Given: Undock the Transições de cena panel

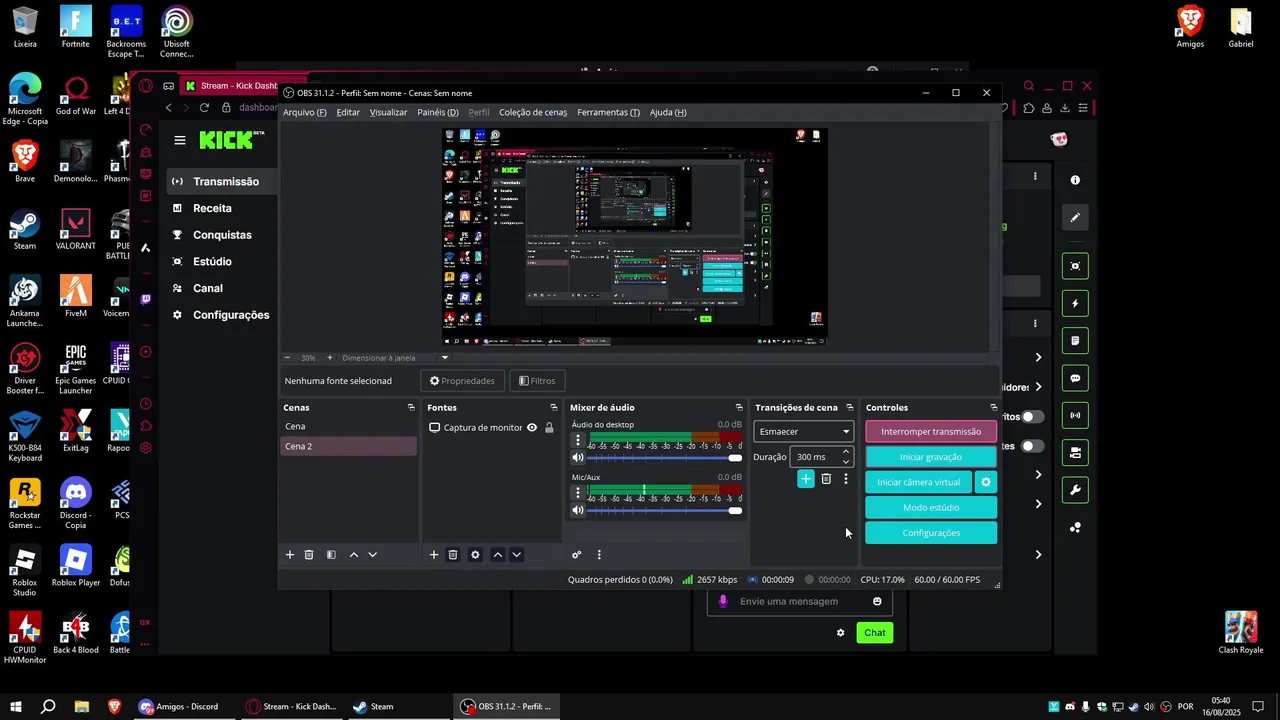Looking at the screenshot, I should 850,407.
